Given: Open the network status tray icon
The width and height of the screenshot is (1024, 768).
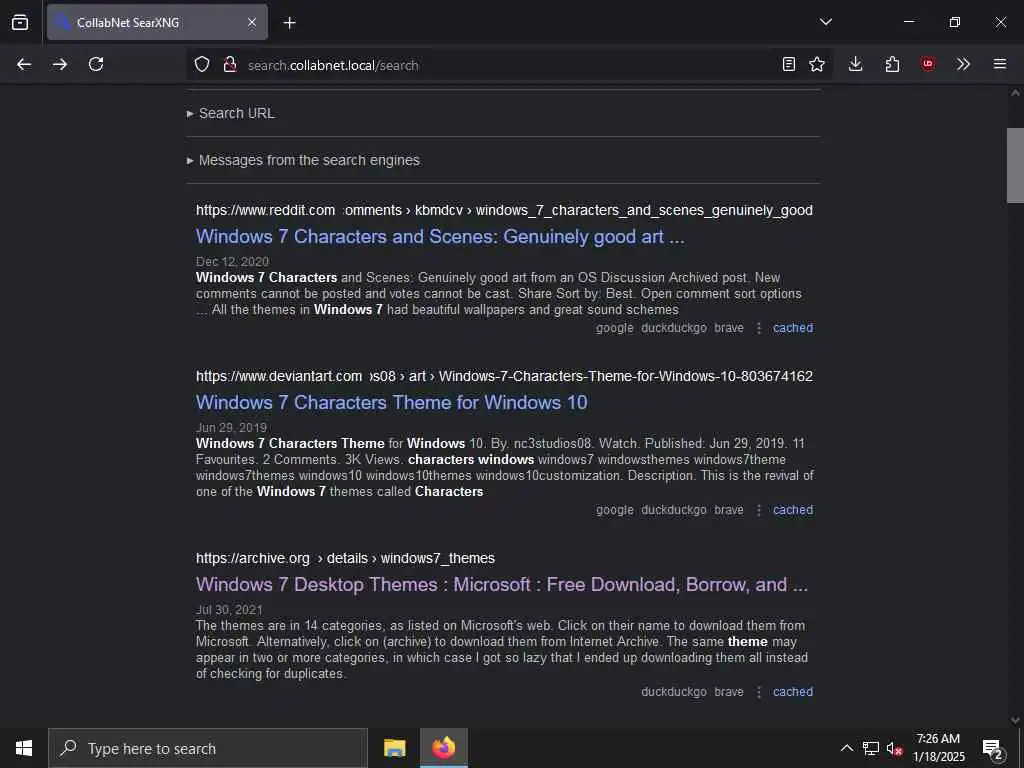Looking at the screenshot, I should [871, 748].
